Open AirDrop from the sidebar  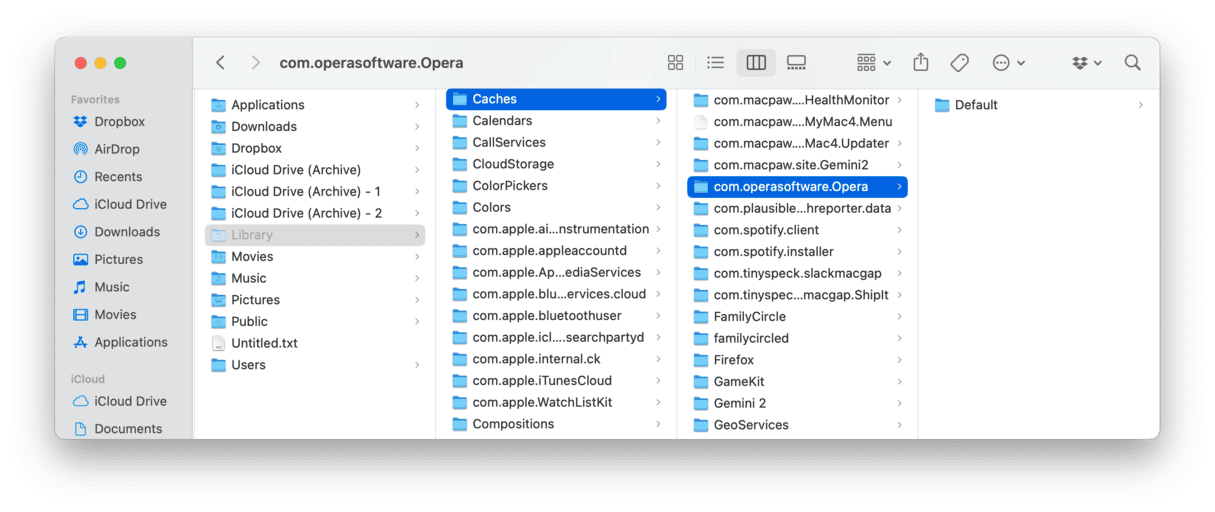pos(116,149)
